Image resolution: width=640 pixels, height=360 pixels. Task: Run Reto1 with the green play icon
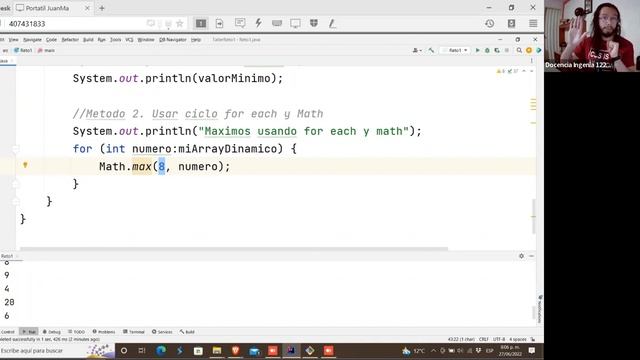click(x=478, y=50)
